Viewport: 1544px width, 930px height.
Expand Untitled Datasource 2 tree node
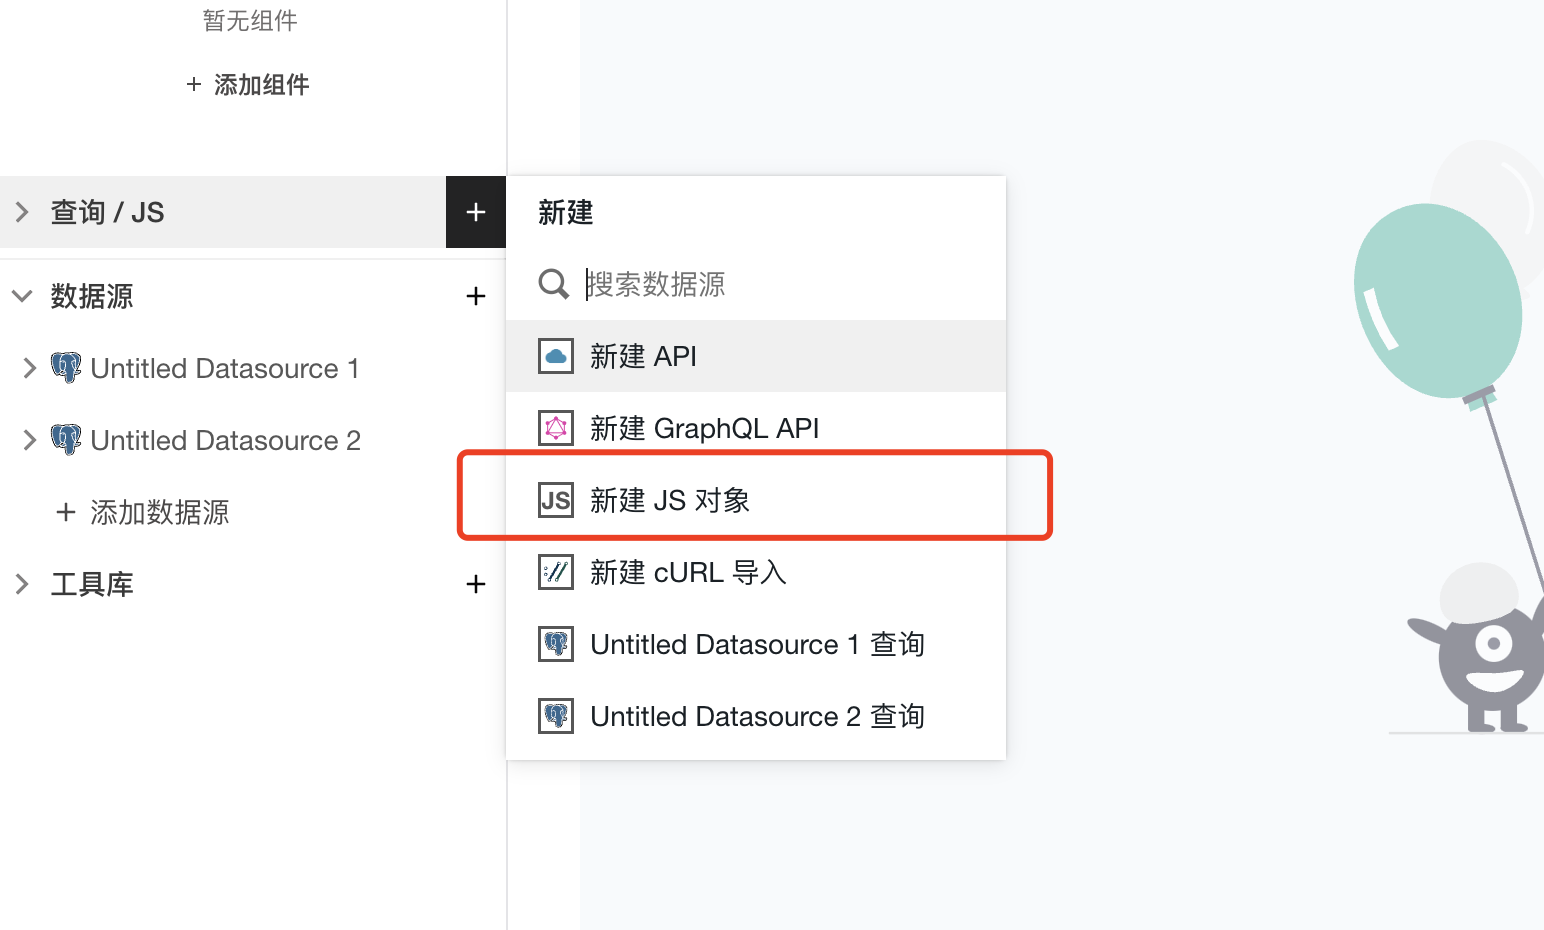(x=30, y=440)
